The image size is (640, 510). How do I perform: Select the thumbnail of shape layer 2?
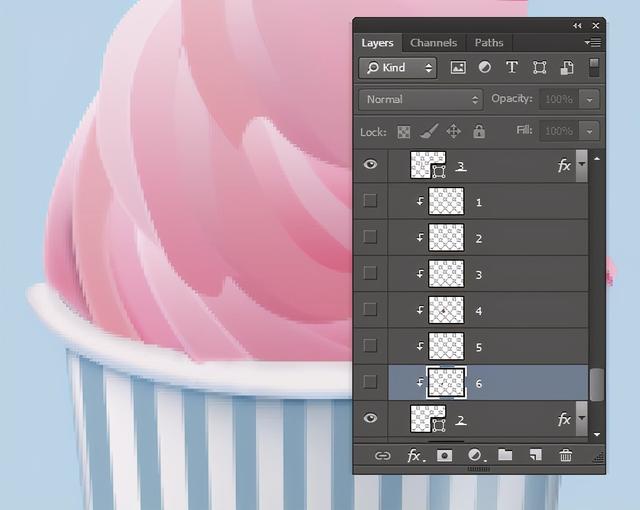tap(428, 419)
